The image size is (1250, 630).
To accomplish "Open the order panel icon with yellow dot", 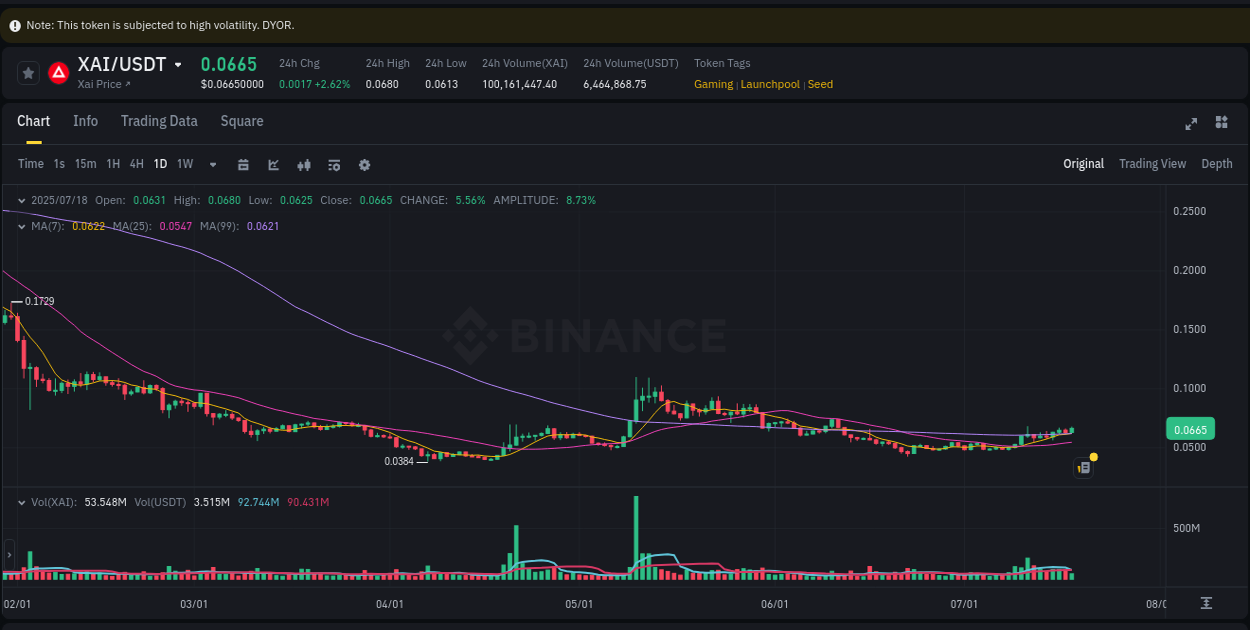I will coord(1083,467).
